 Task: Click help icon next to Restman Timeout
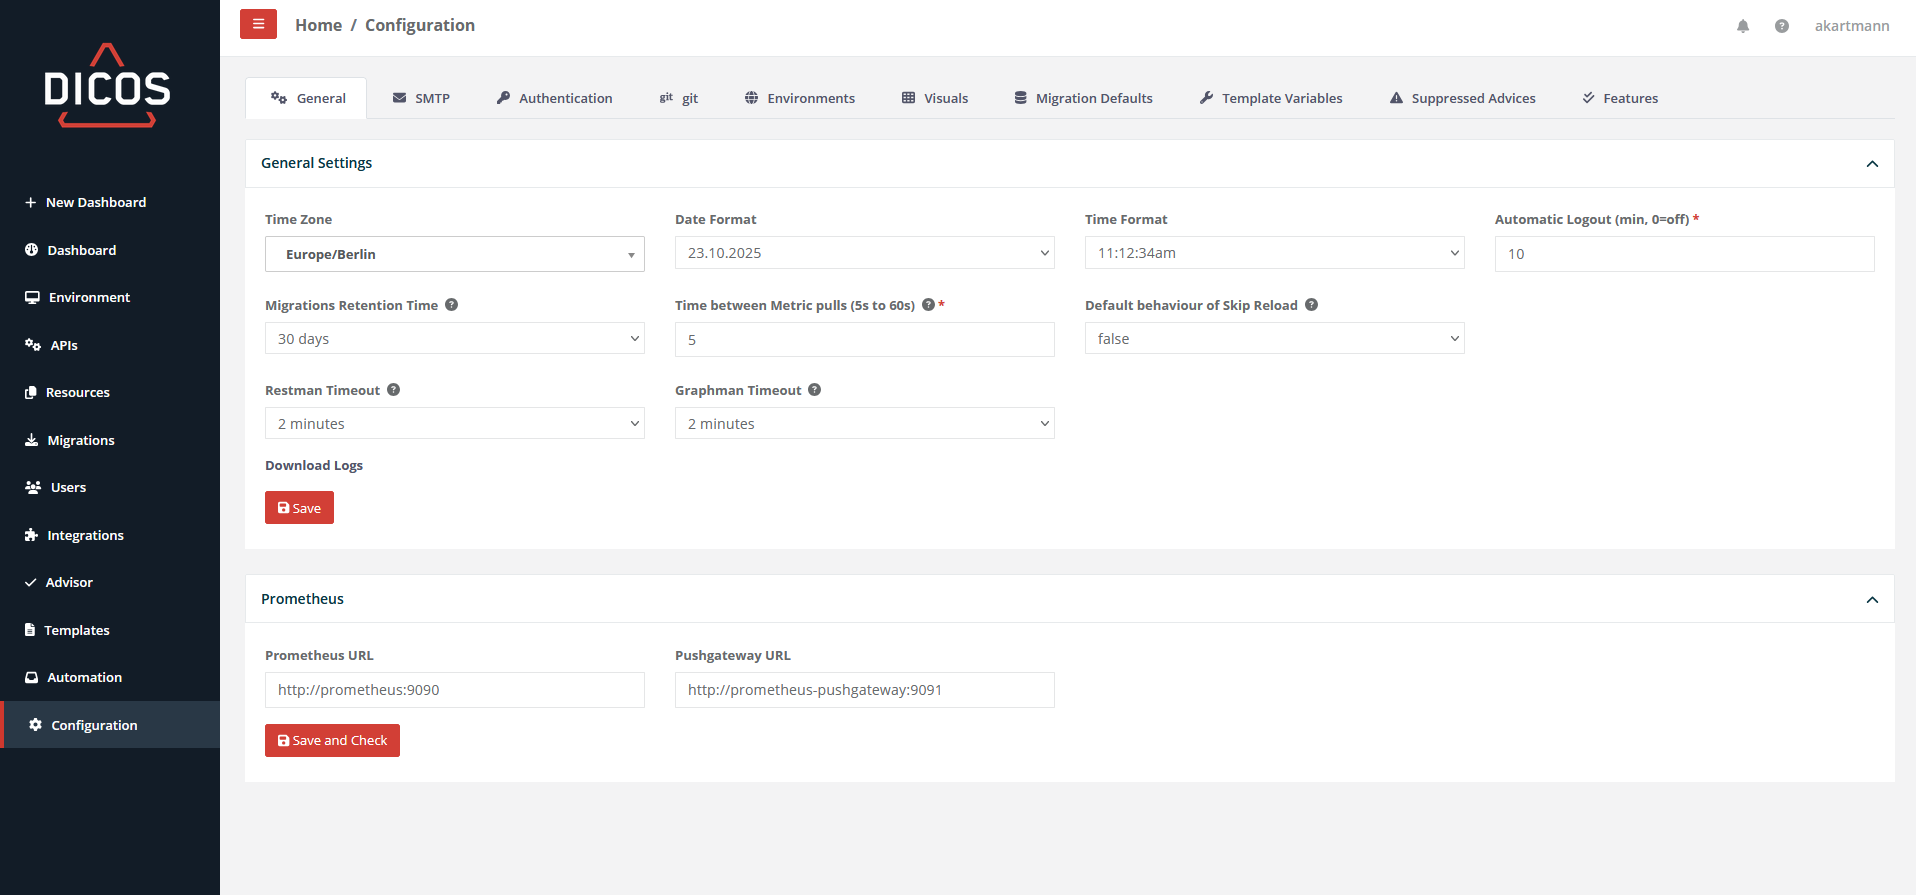[394, 390]
